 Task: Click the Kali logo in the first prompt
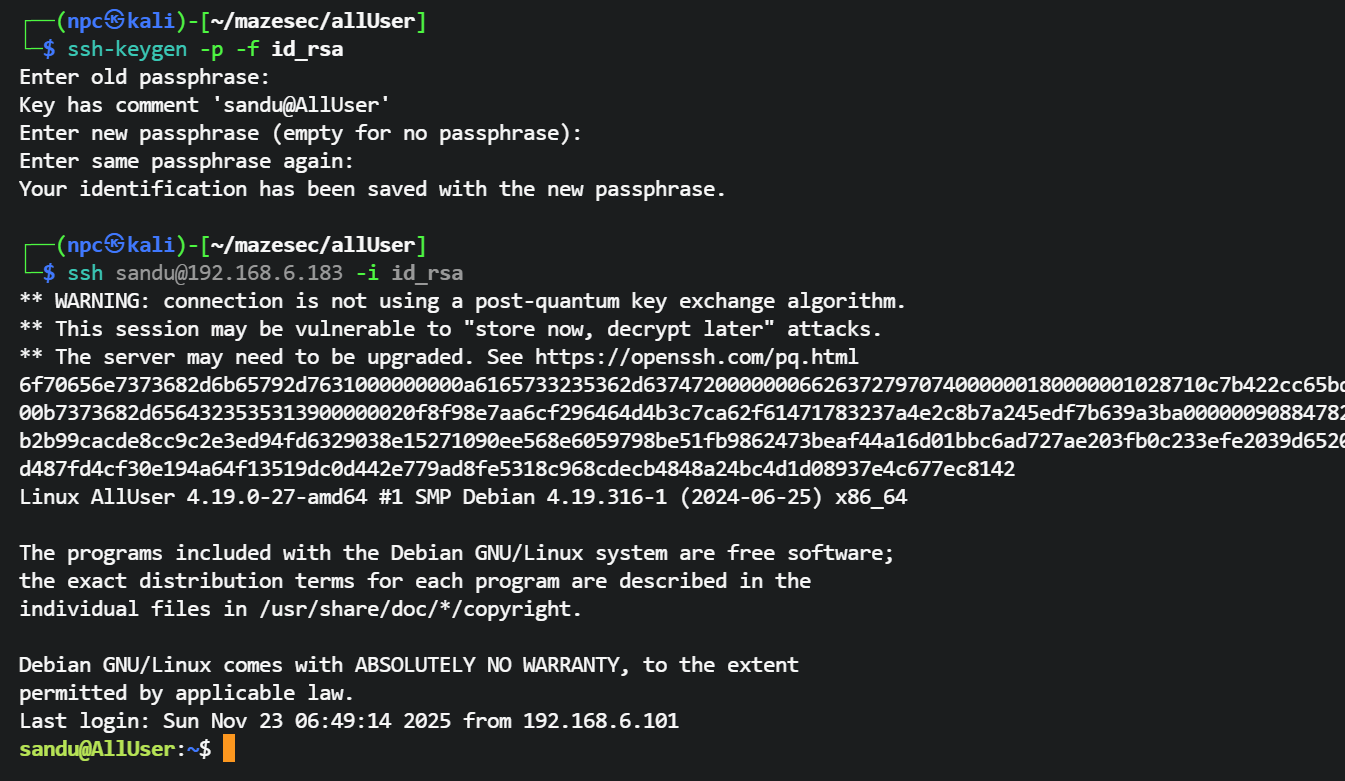[115, 20]
